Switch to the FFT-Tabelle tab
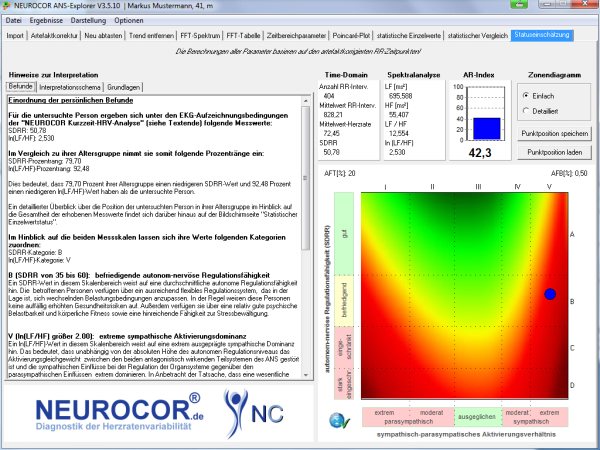The width and height of the screenshot is (600, 450). click(243, 36)
